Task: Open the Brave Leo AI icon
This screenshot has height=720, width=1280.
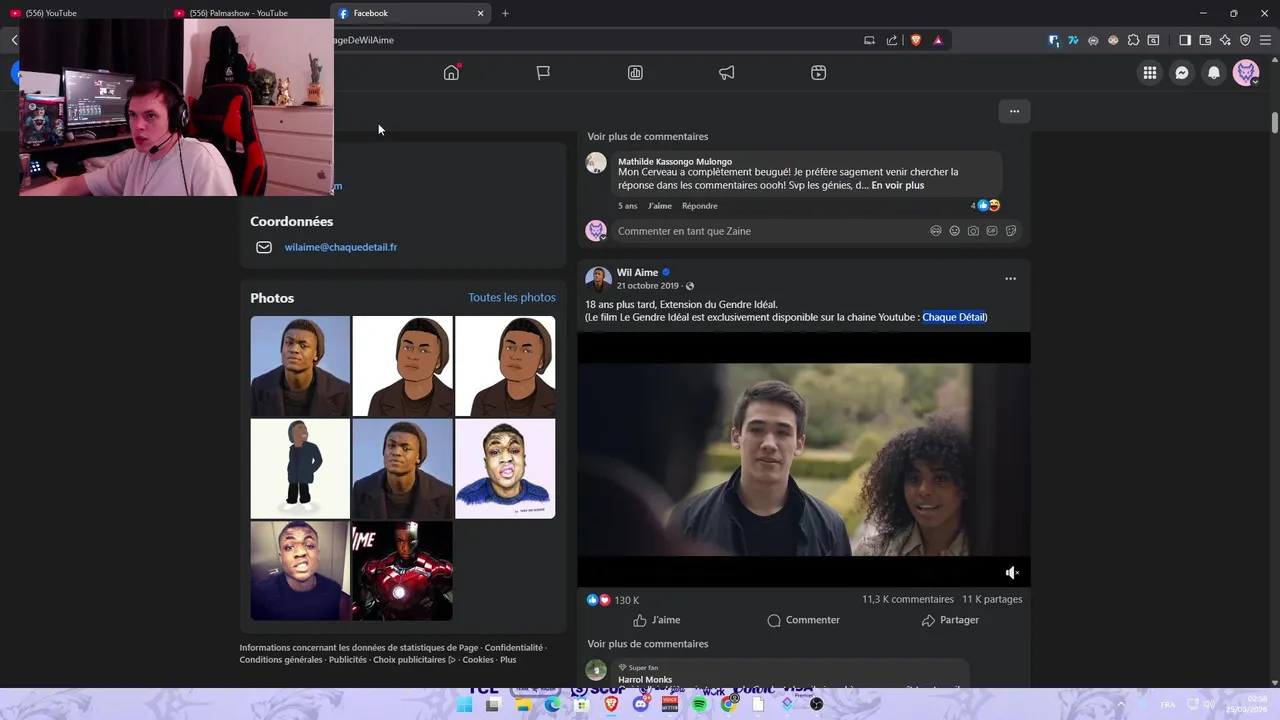Action: pyautogui.click(x=1225, y=40)
